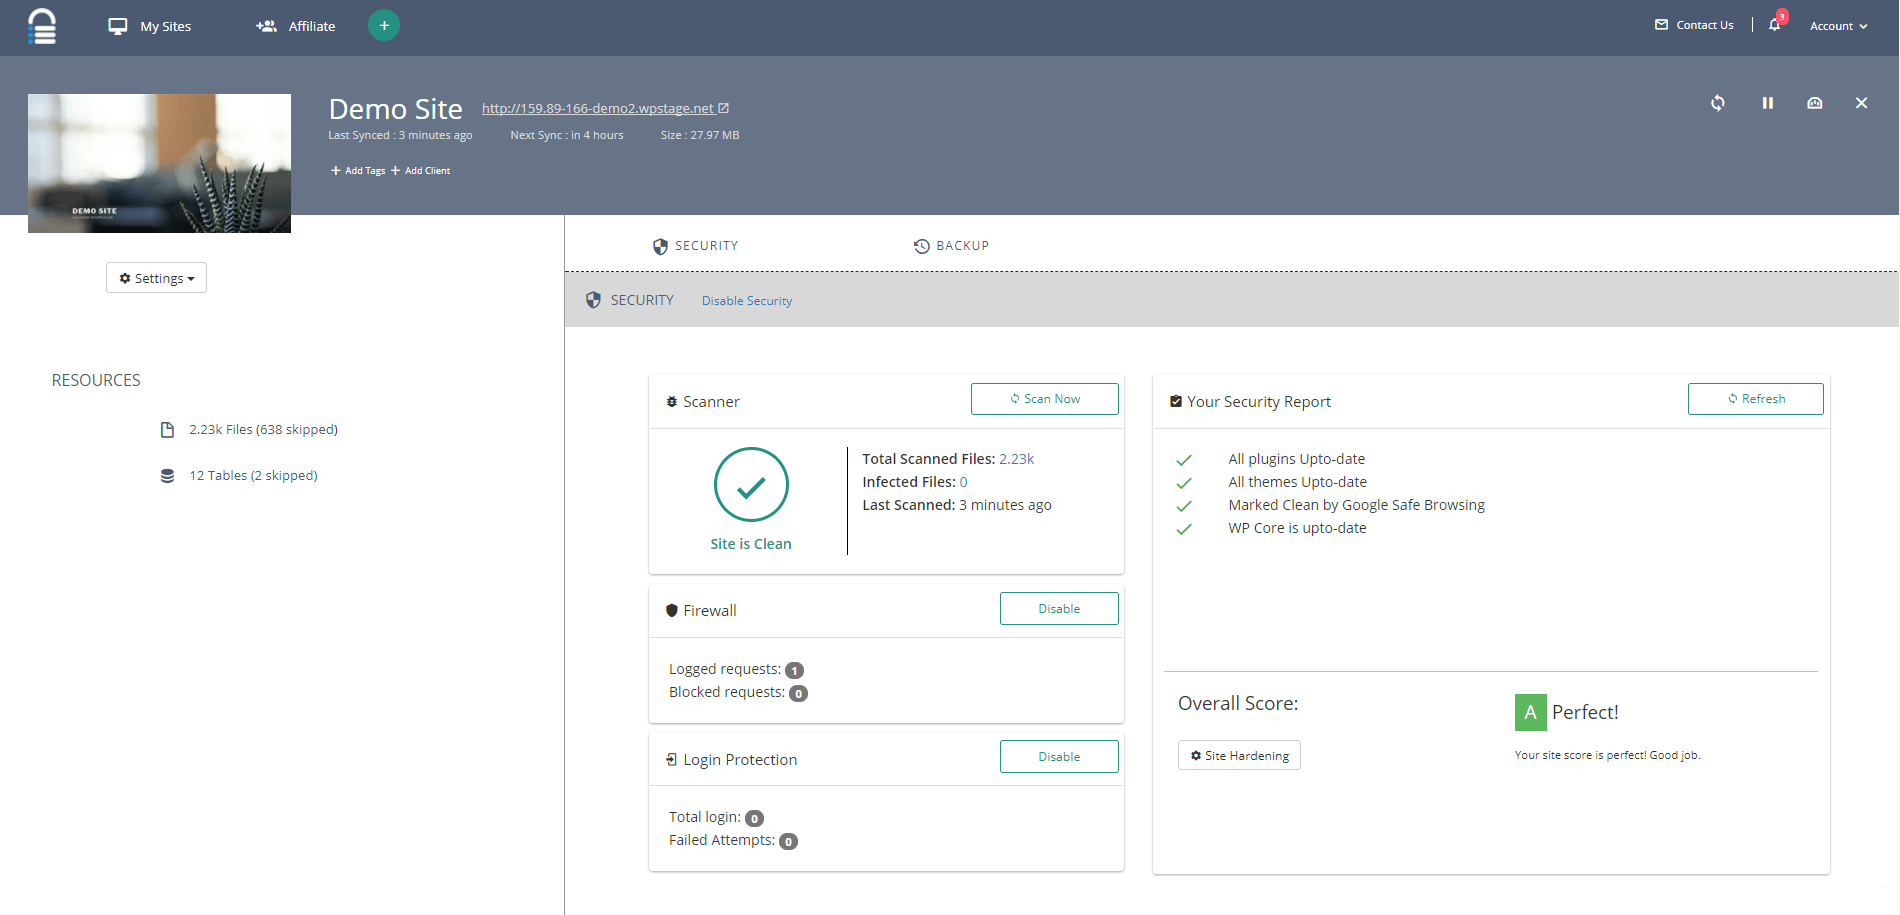This screenshot has height=915, width=1900.
Task: Click the Disable Security link
Action: click(746, 301)
